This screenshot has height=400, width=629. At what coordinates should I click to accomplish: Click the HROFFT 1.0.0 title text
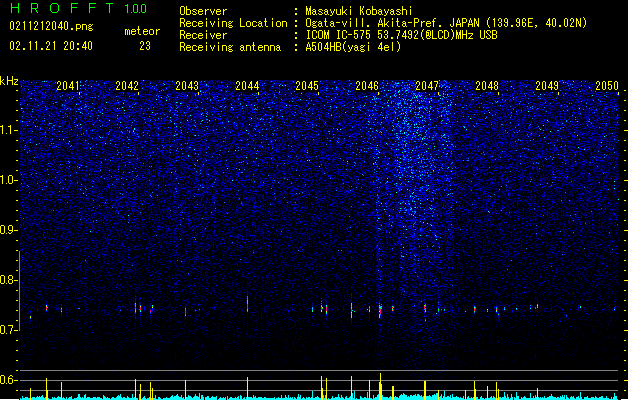coord(79,8)
